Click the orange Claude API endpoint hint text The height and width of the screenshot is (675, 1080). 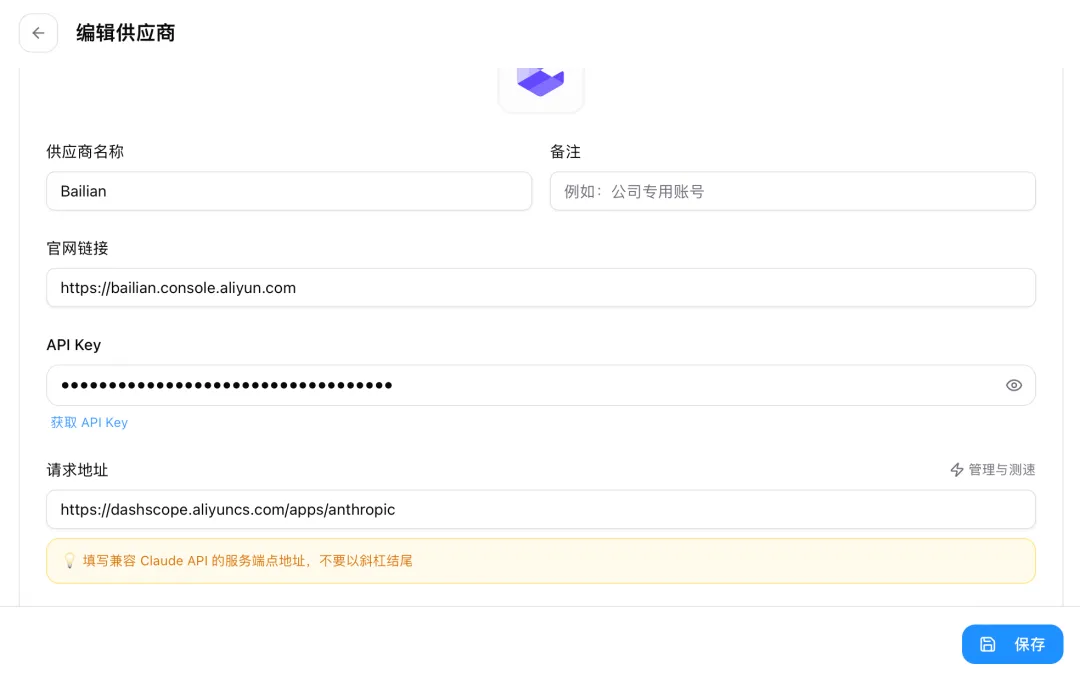(247, 561)
